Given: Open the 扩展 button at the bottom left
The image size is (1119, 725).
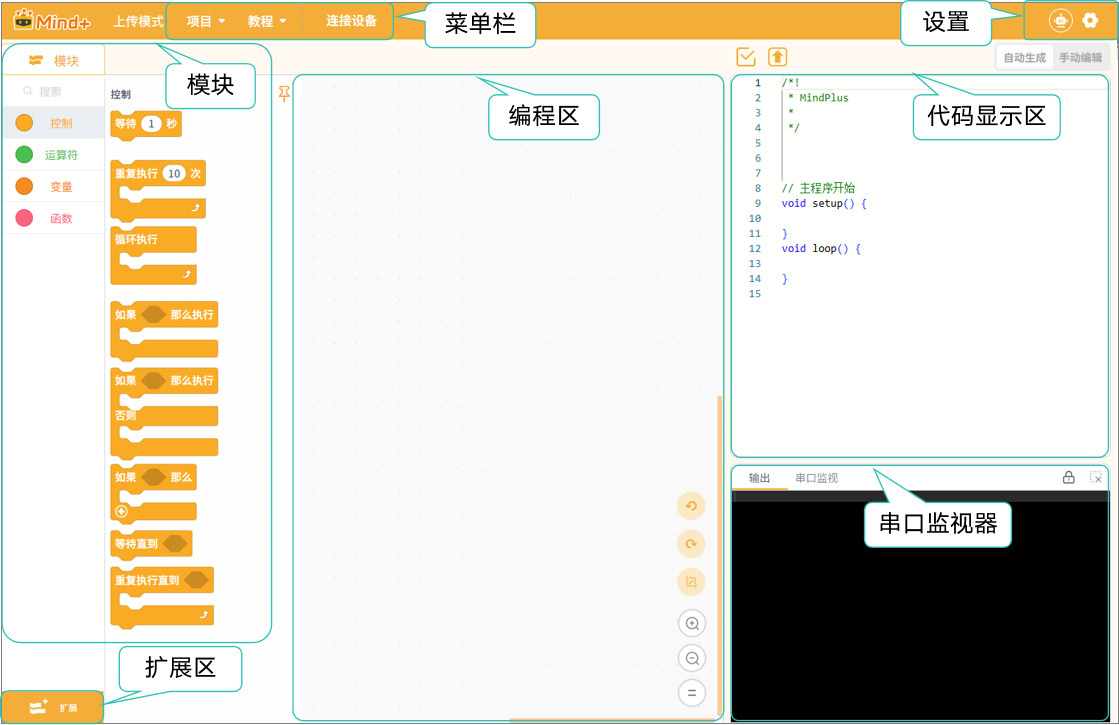Looking at the screenshot, I should pos(52,707).
